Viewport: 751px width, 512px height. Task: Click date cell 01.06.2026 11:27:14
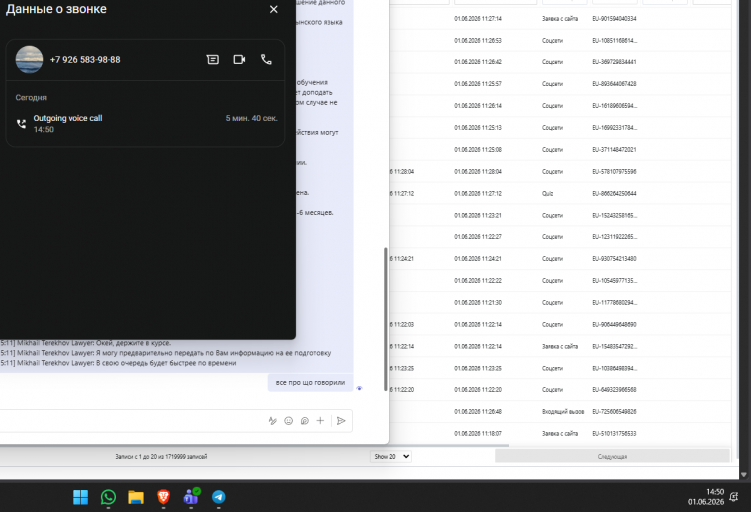(x=478, y=19)
